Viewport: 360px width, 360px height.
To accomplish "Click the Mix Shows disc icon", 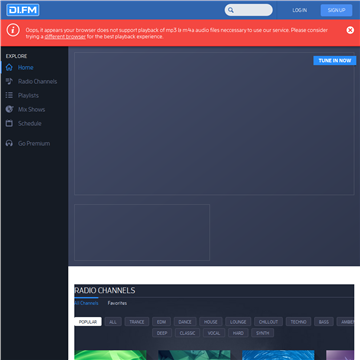I will pyautogui.click(x=9, y=109).
